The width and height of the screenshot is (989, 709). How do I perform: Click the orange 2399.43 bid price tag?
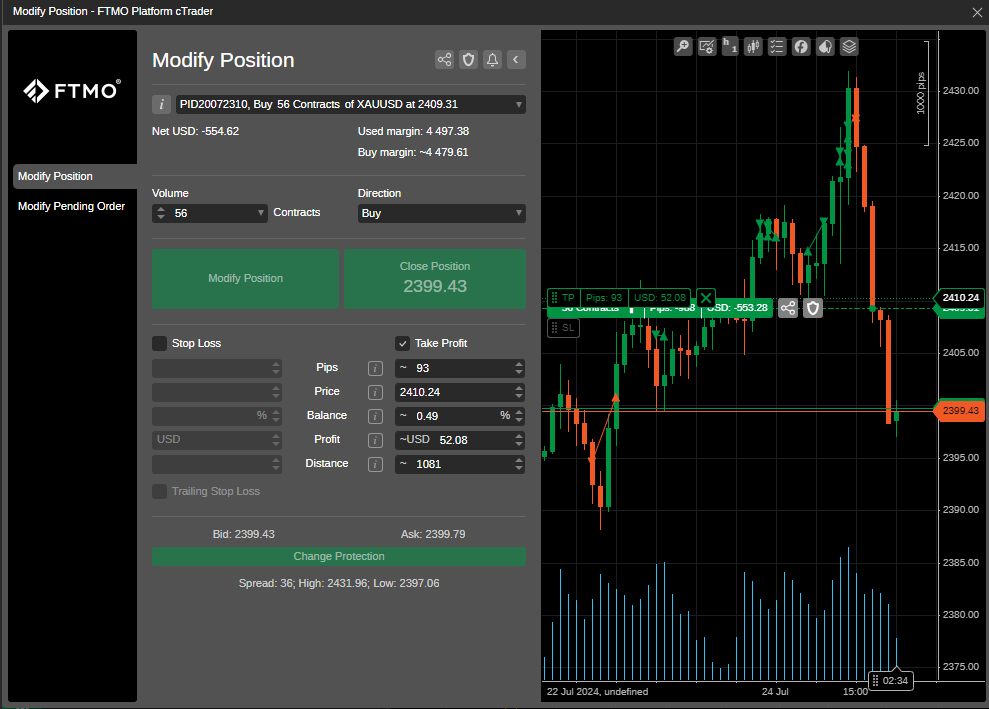(x=960, y=411)
